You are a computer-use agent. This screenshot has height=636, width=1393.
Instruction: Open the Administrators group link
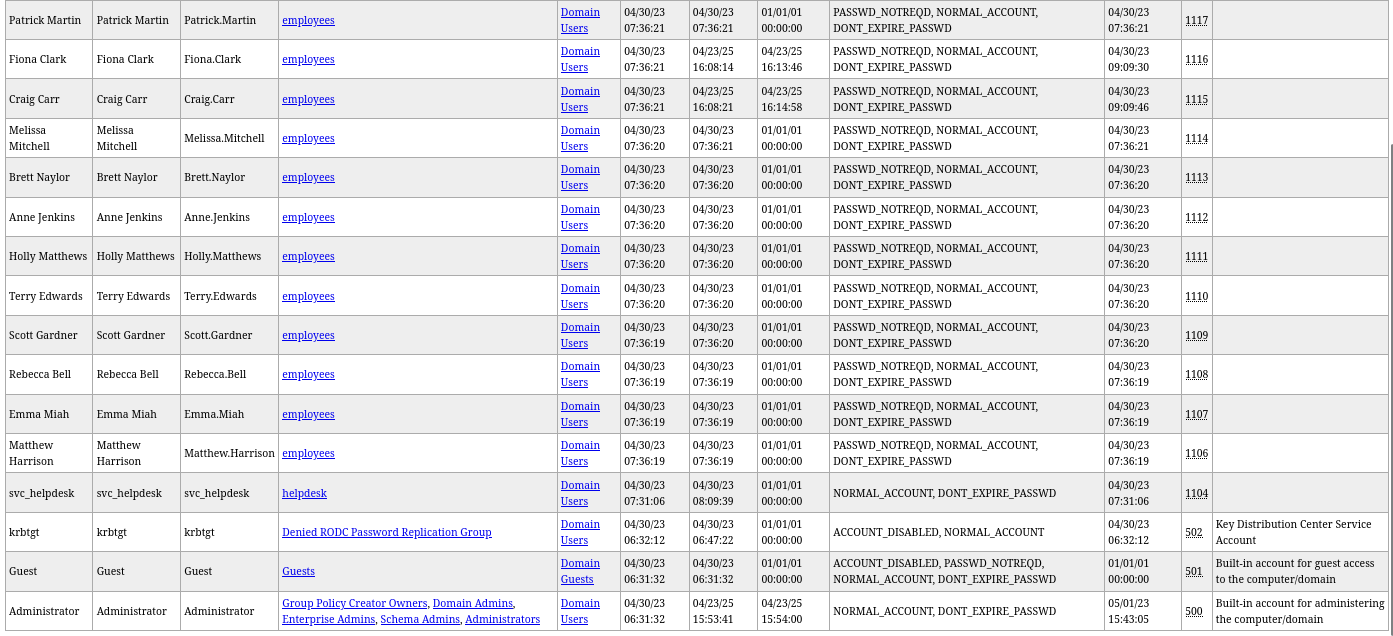[502, 619]
